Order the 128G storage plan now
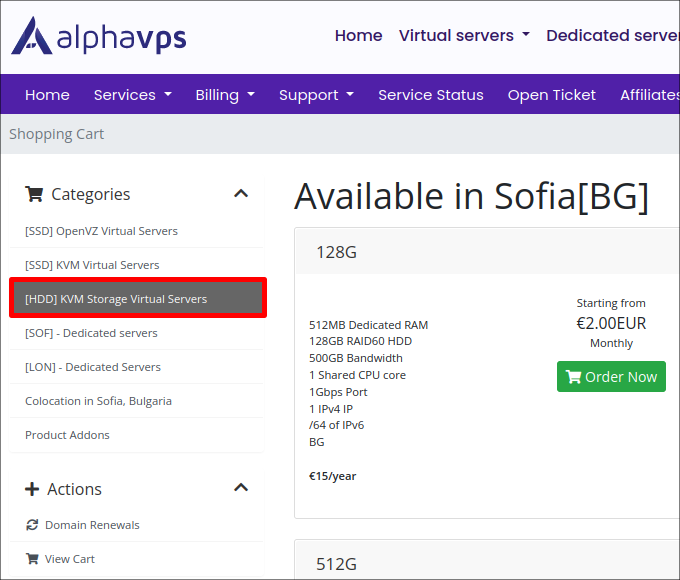The width and height of the screenshot is (680, 580). tap(611, 377)
